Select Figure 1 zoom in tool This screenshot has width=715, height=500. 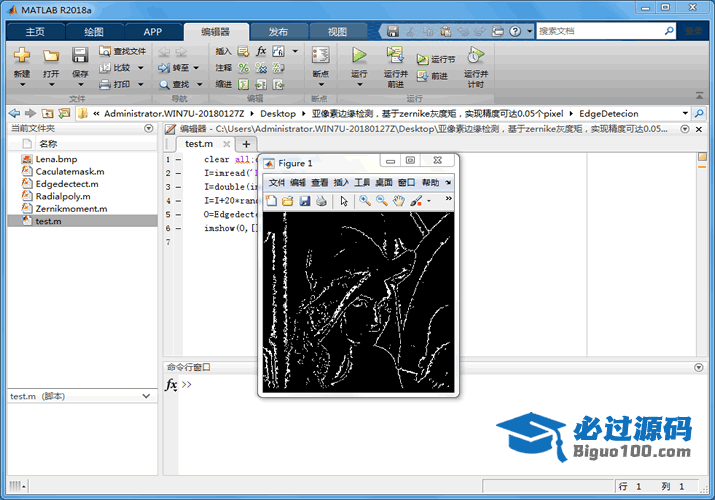pyautogui.click(x=365, y=201)
